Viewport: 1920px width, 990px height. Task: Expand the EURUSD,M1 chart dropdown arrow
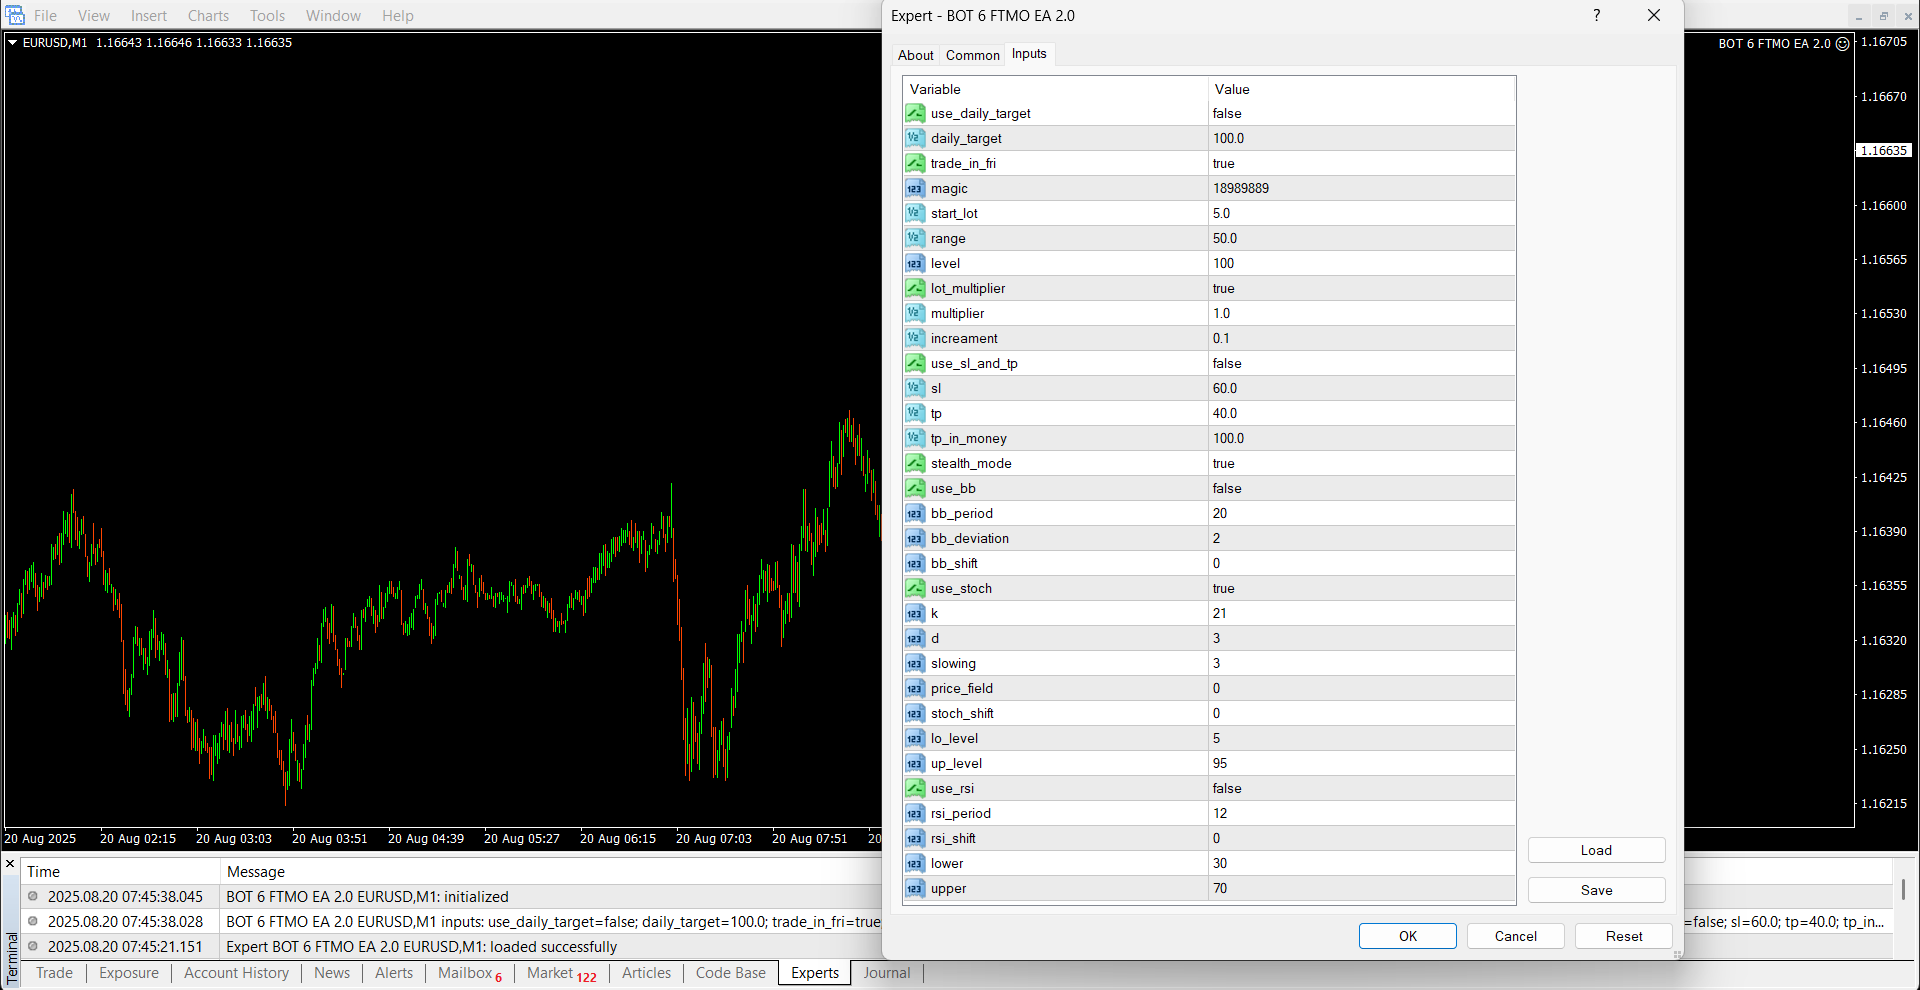[x=13, y=43]
